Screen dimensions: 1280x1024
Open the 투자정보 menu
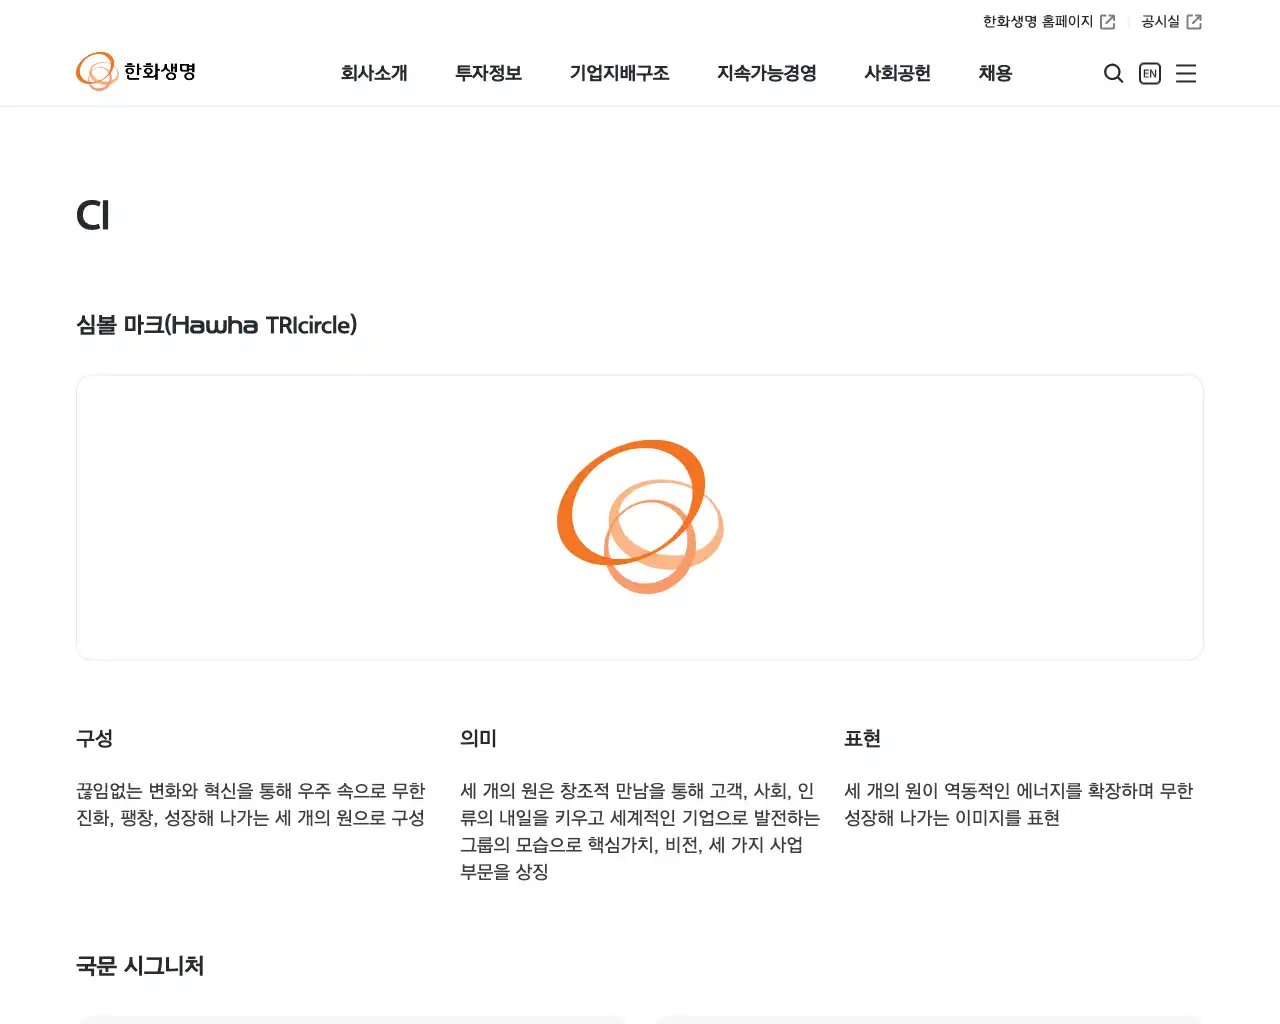click(x=488, y=73)
